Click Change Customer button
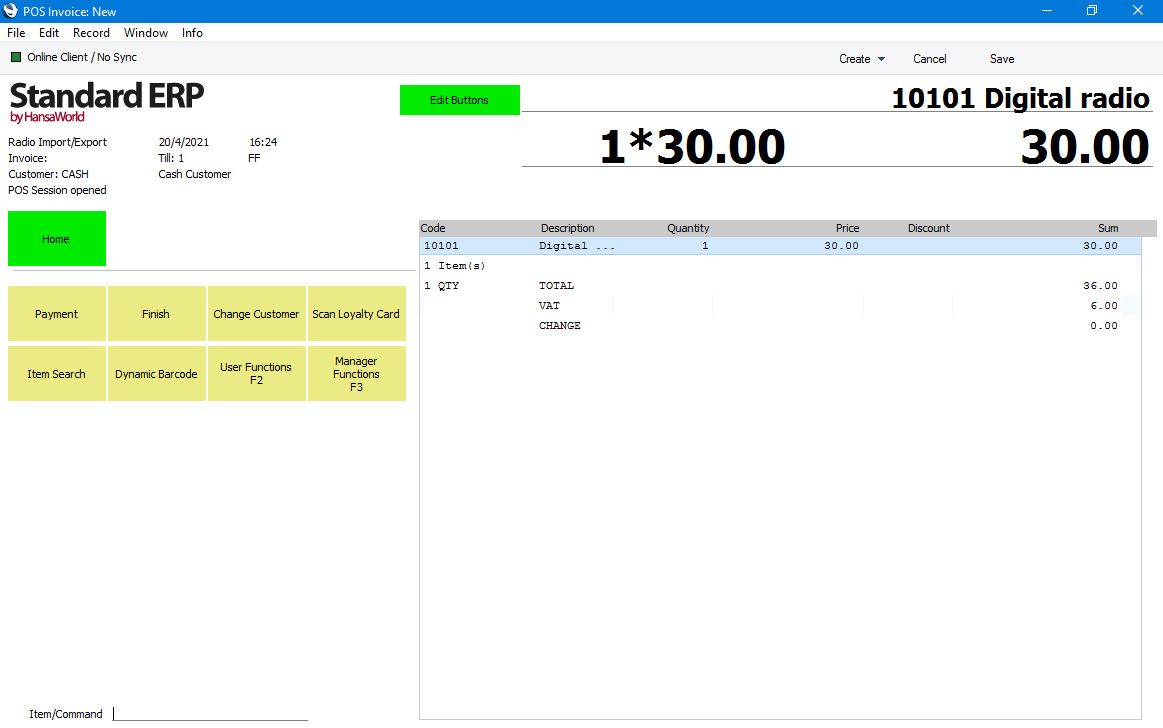This screenshot has height=728, width=1163. pos(257,314)
